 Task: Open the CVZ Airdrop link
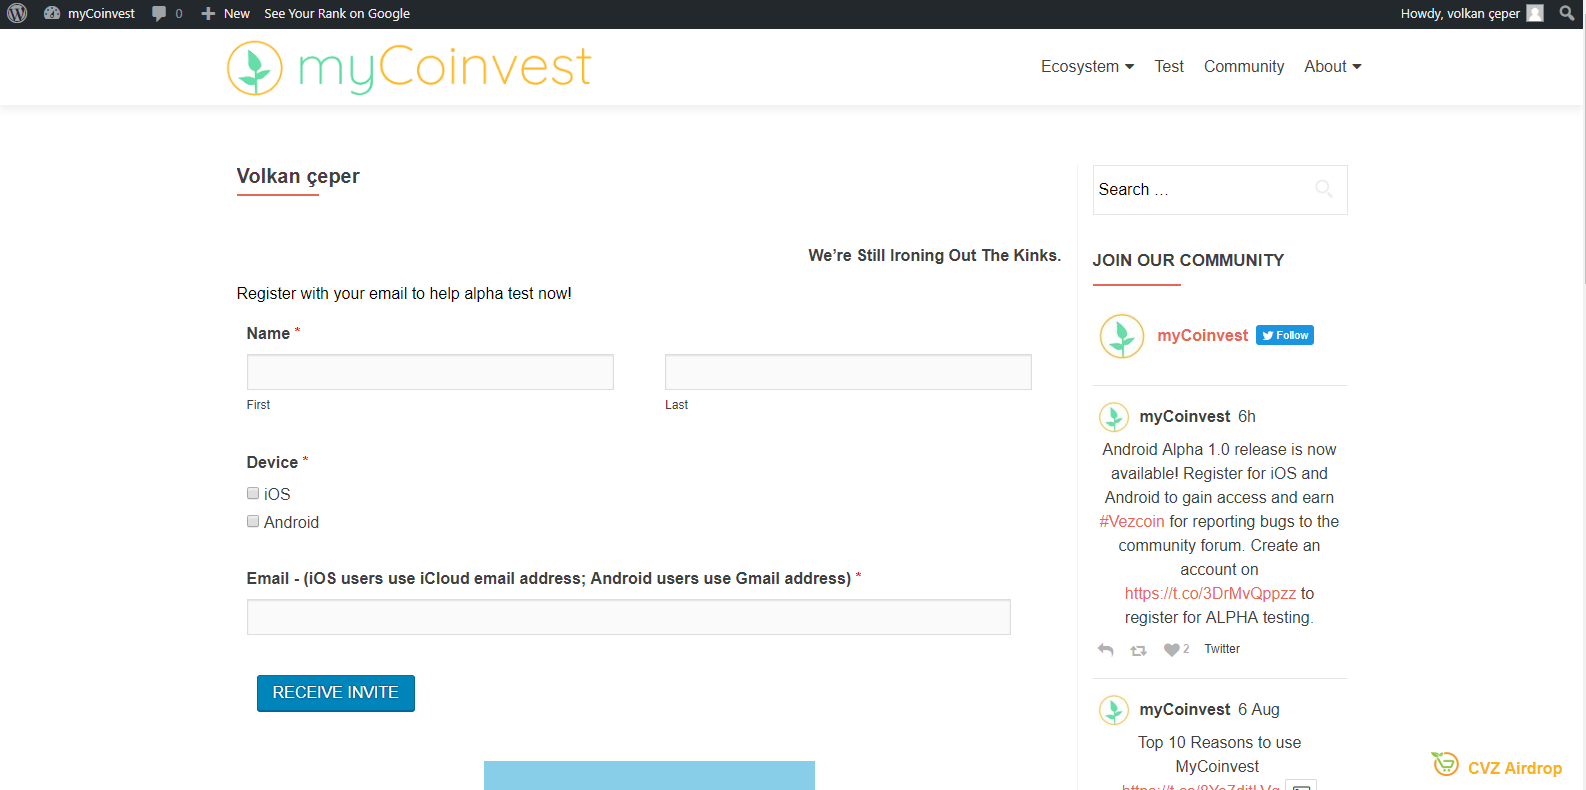point(1515,768)
